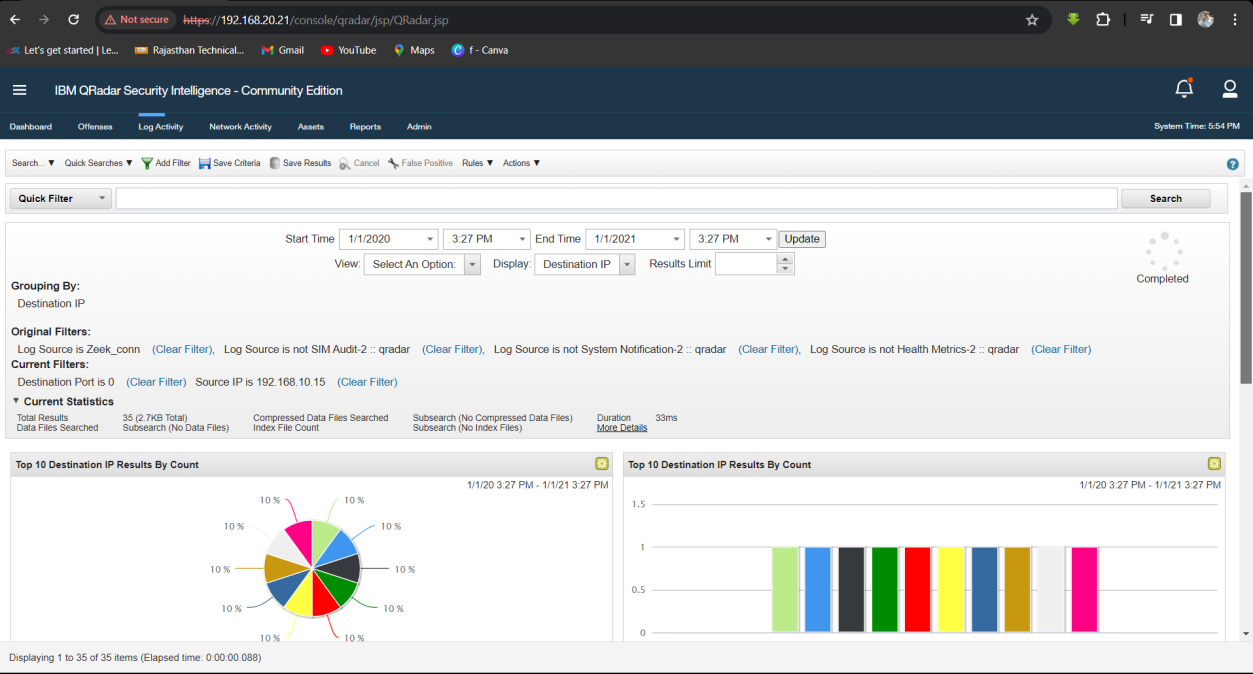
Task: Click the Save Results icon
Action: tap(275, 163)
